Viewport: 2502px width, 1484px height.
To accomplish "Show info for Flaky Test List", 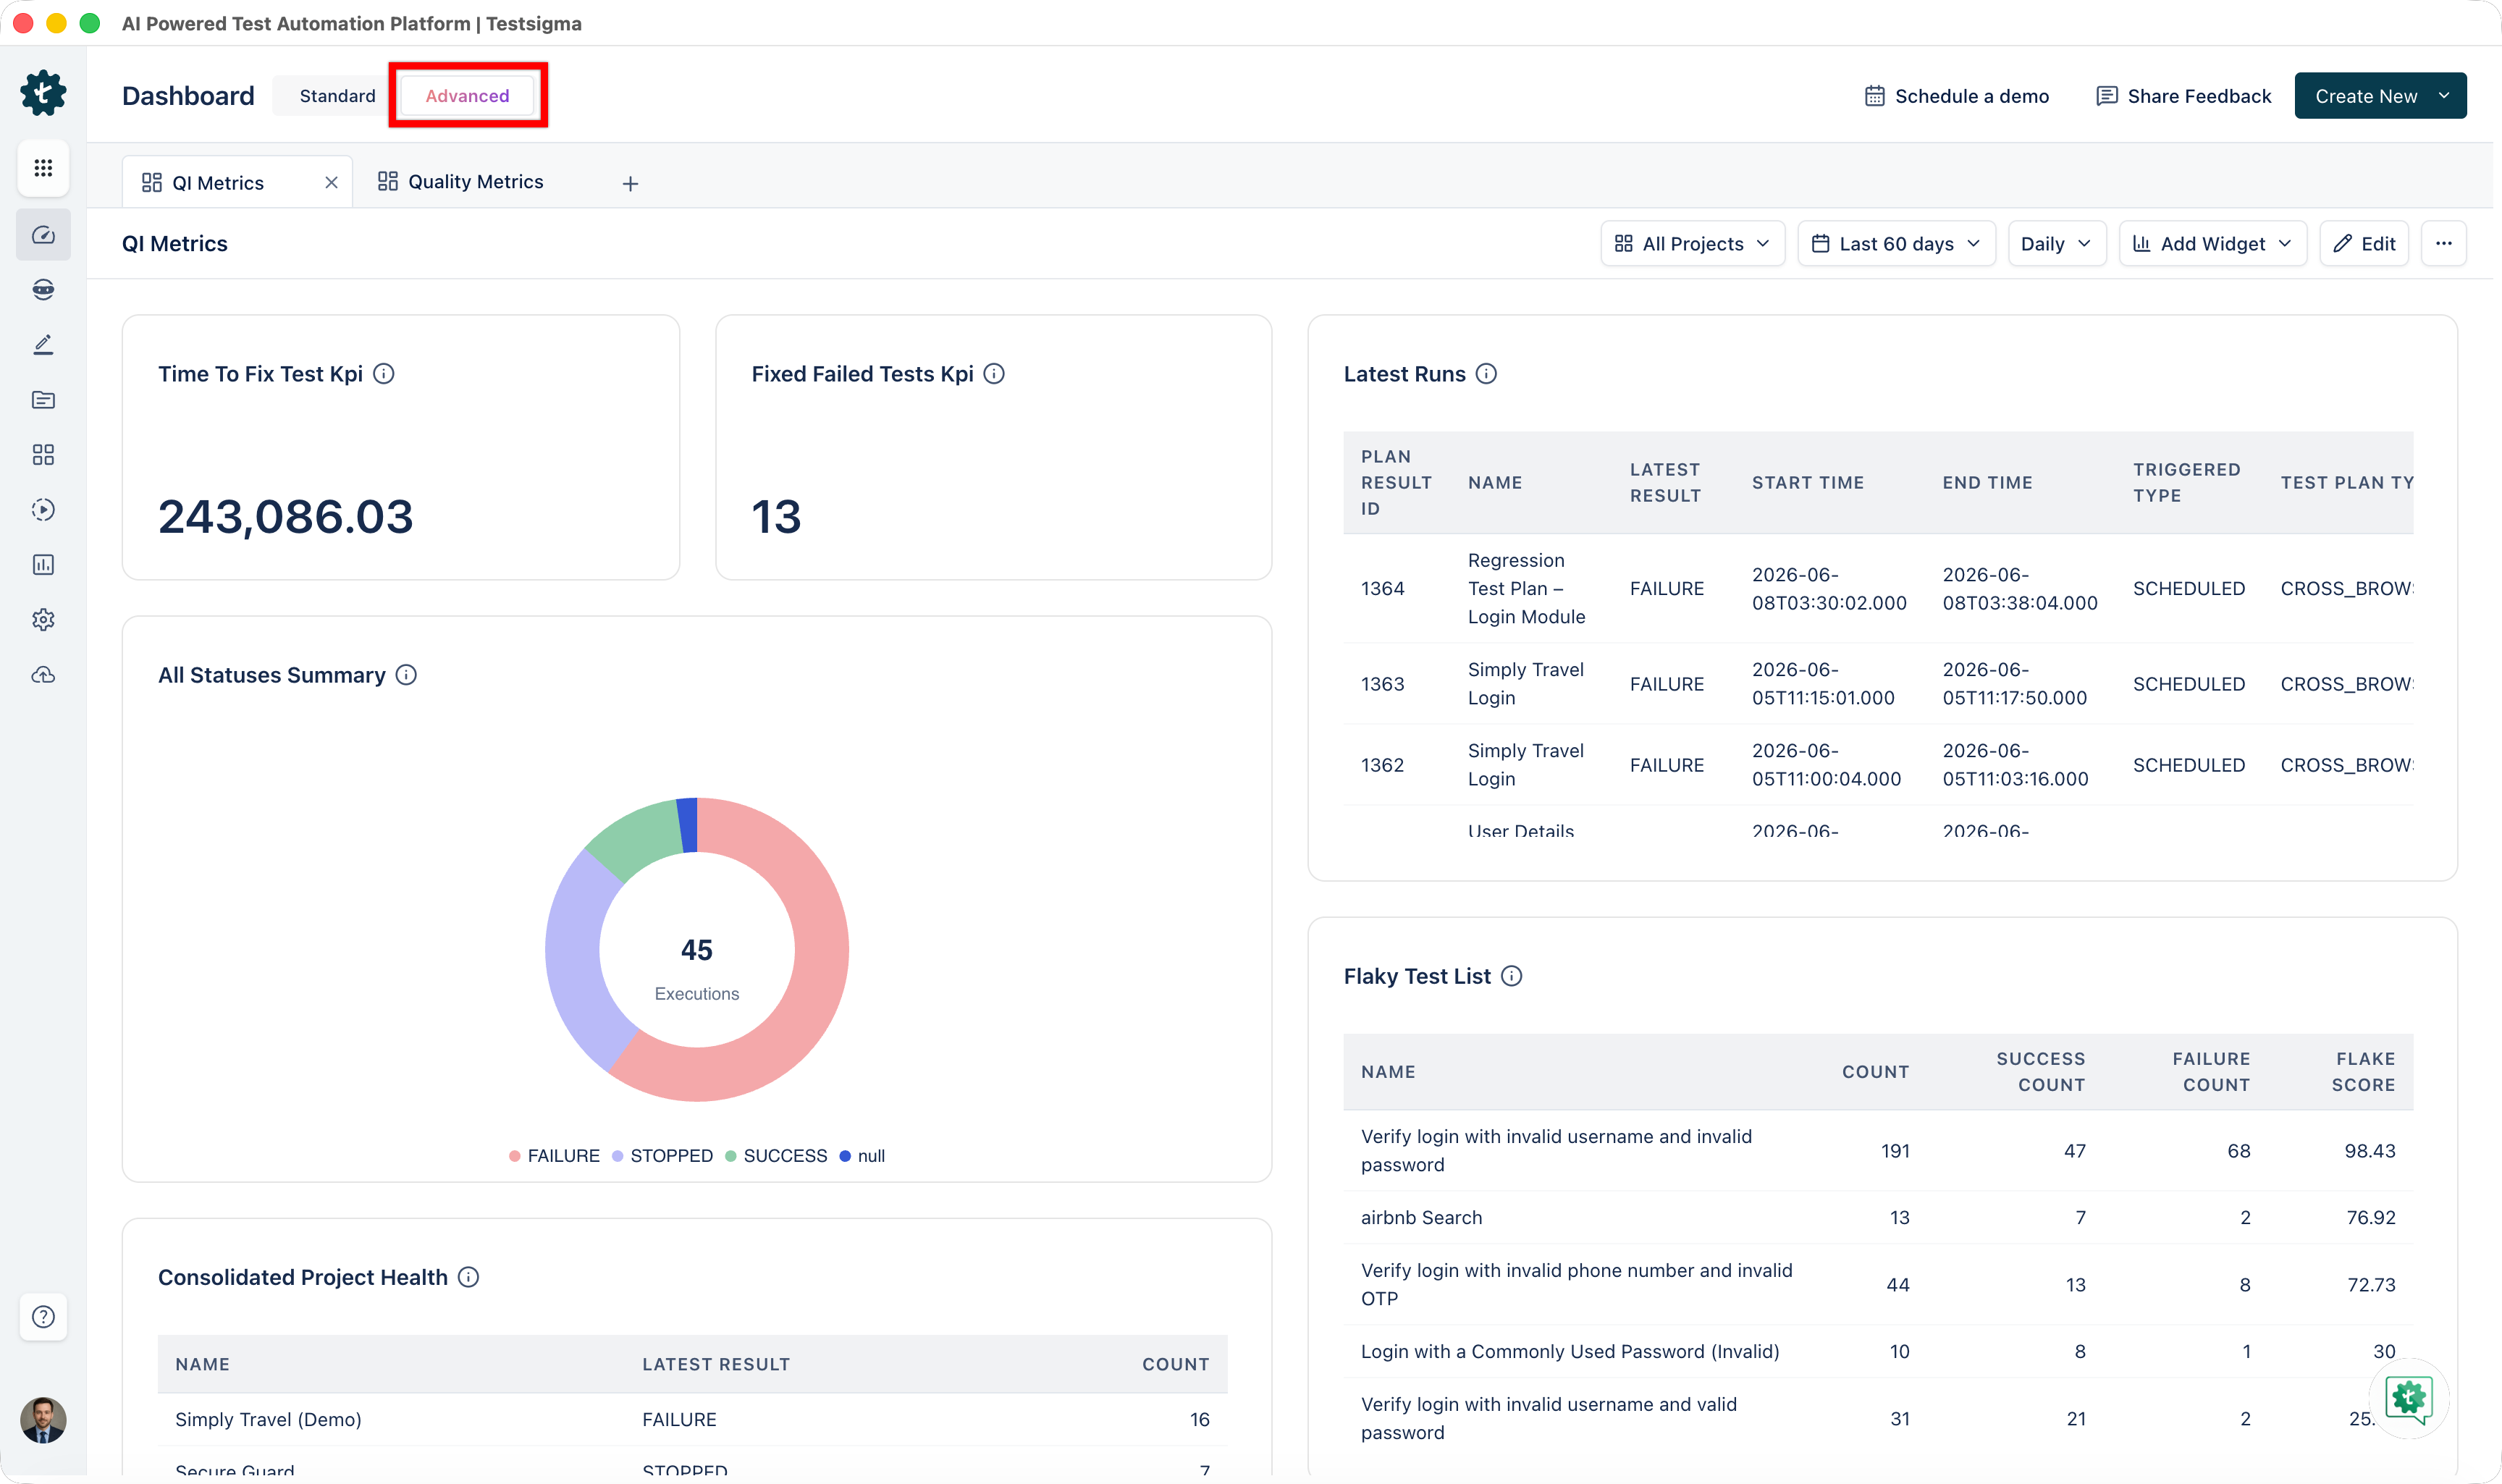I will 1512,976.
